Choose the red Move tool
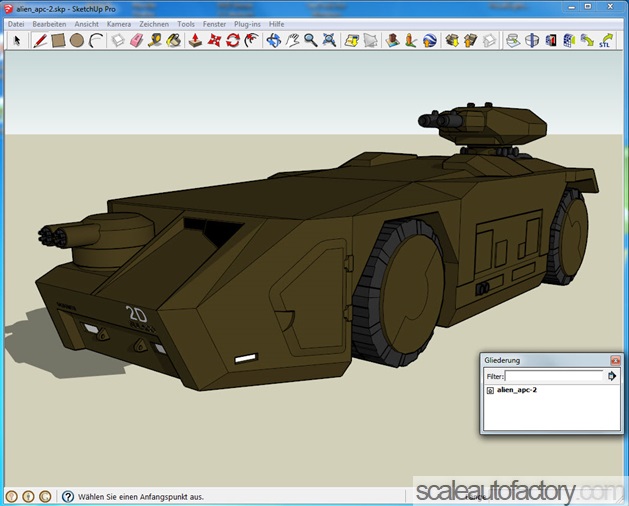 click(x=214, y=41)
